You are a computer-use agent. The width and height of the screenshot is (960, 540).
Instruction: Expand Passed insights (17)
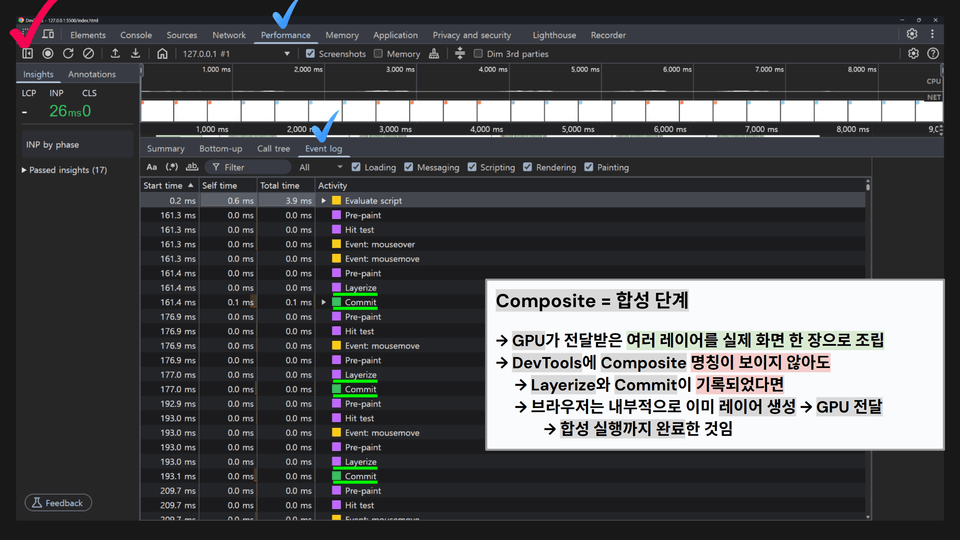[x=64, y=170]
